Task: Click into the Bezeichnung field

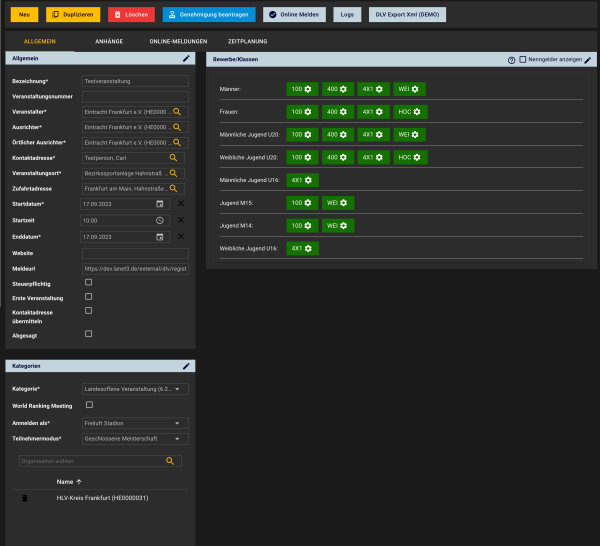Action: [x=135, y=81]
